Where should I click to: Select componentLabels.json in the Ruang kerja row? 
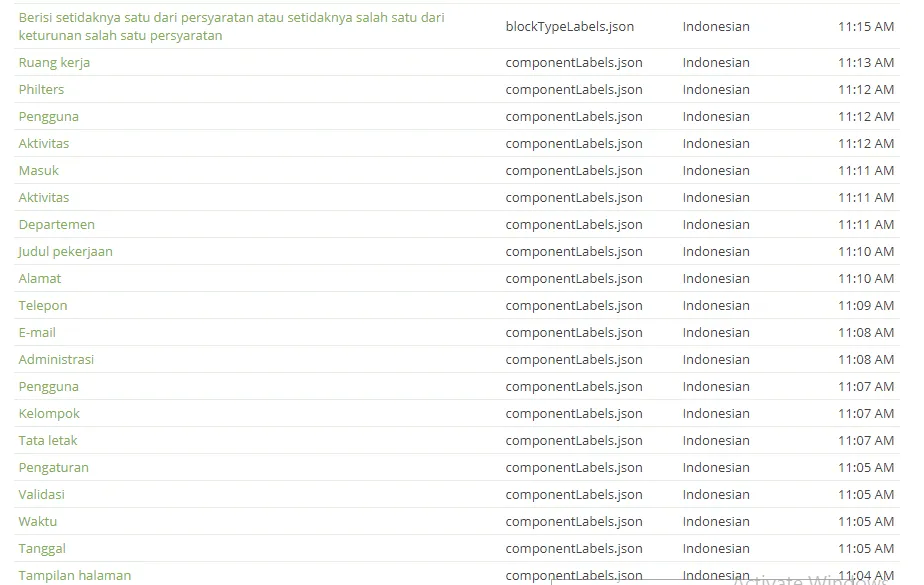tap(574, 62)
